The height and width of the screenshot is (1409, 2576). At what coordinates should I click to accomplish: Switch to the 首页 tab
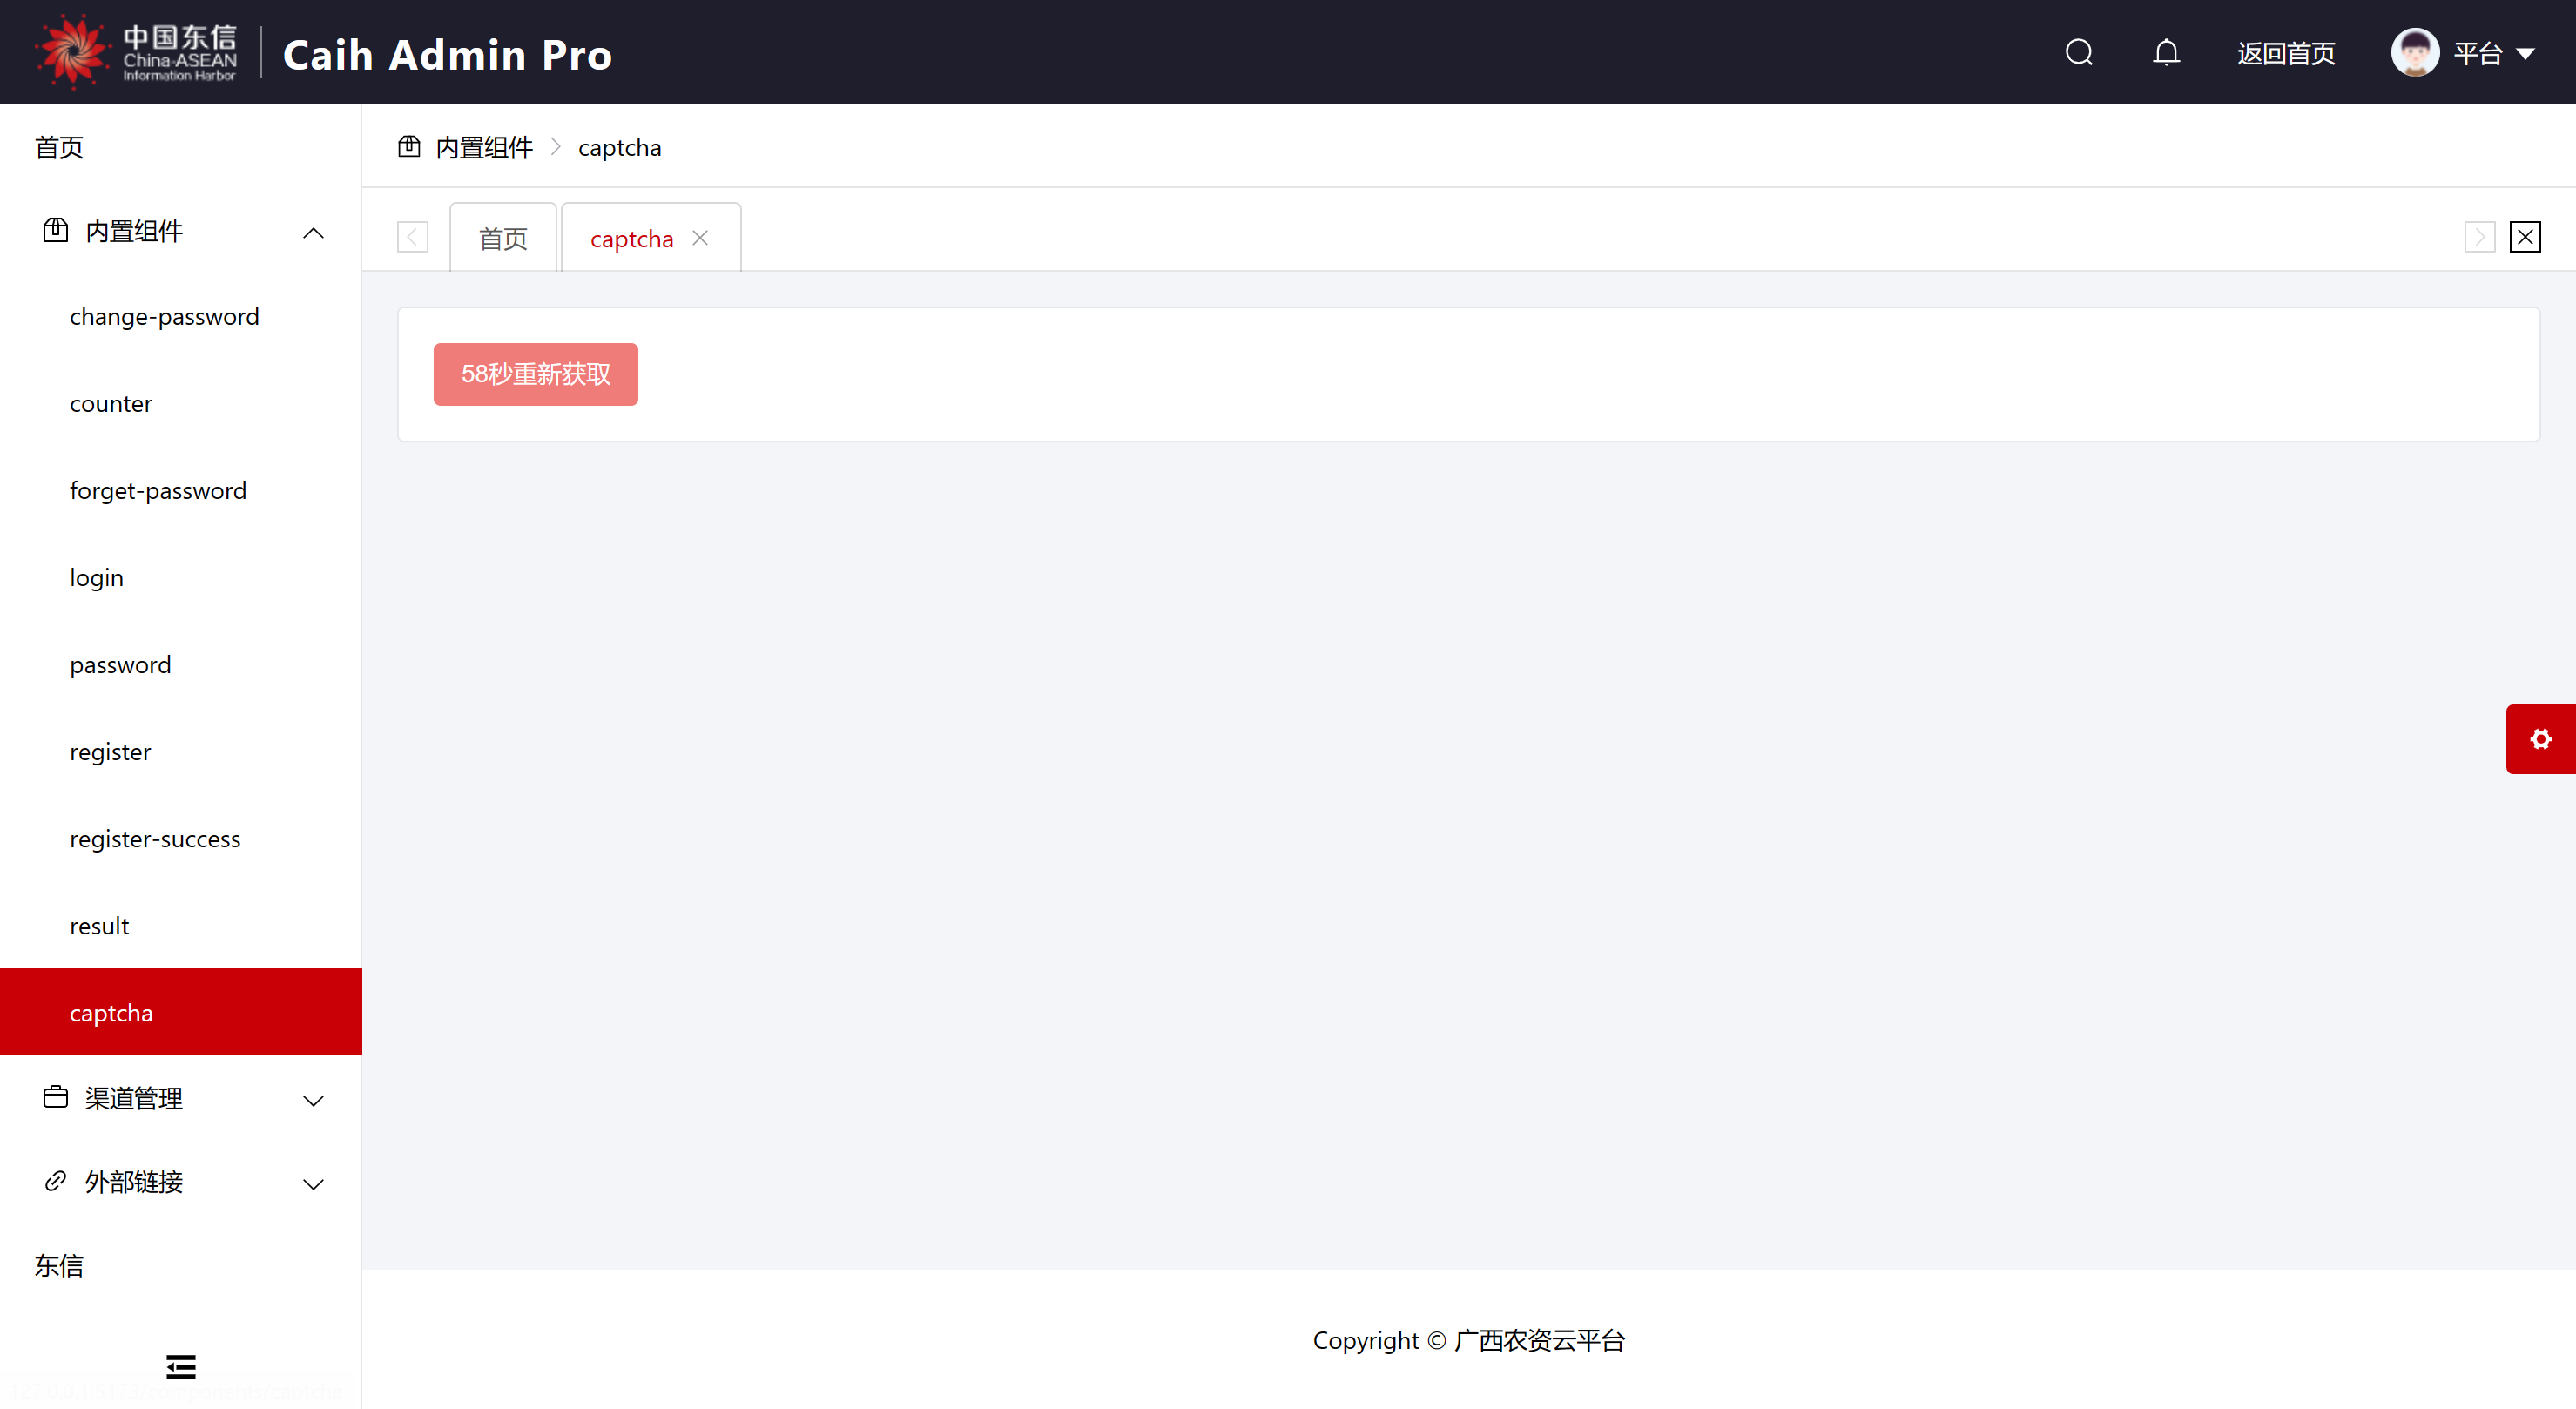503,239
